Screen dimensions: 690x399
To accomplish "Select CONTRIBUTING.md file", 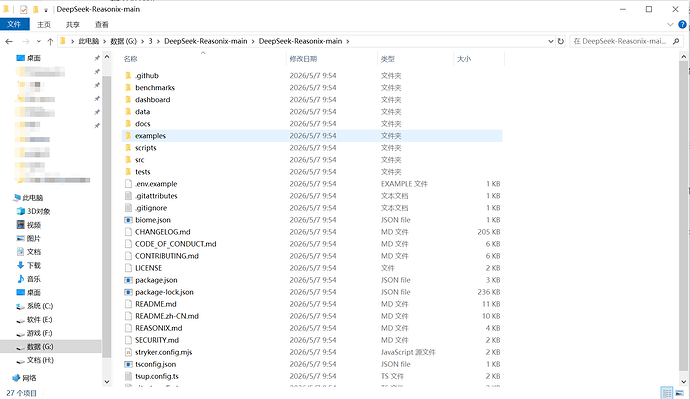I will point(167,256).
